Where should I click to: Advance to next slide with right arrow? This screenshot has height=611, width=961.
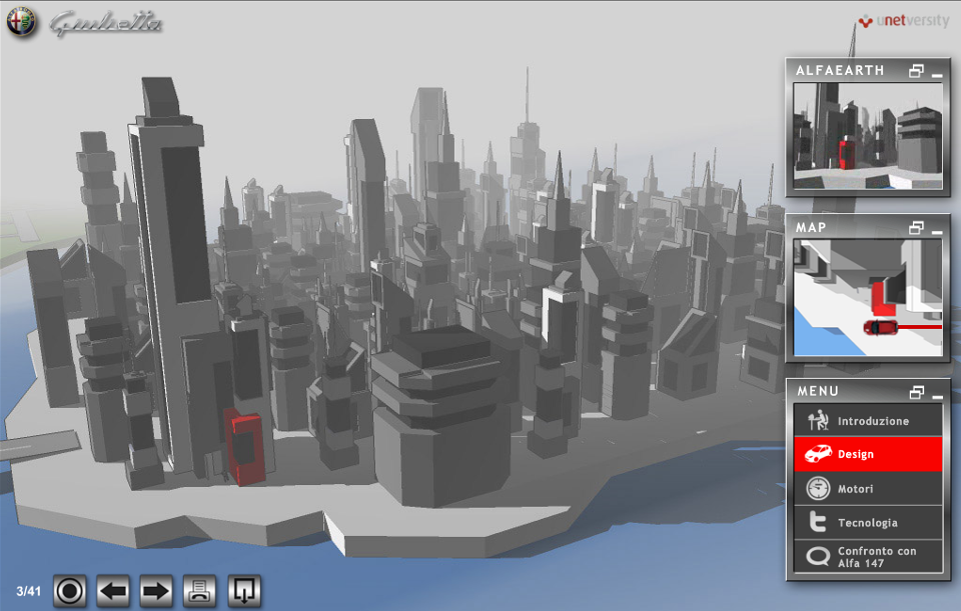[156, 591]
